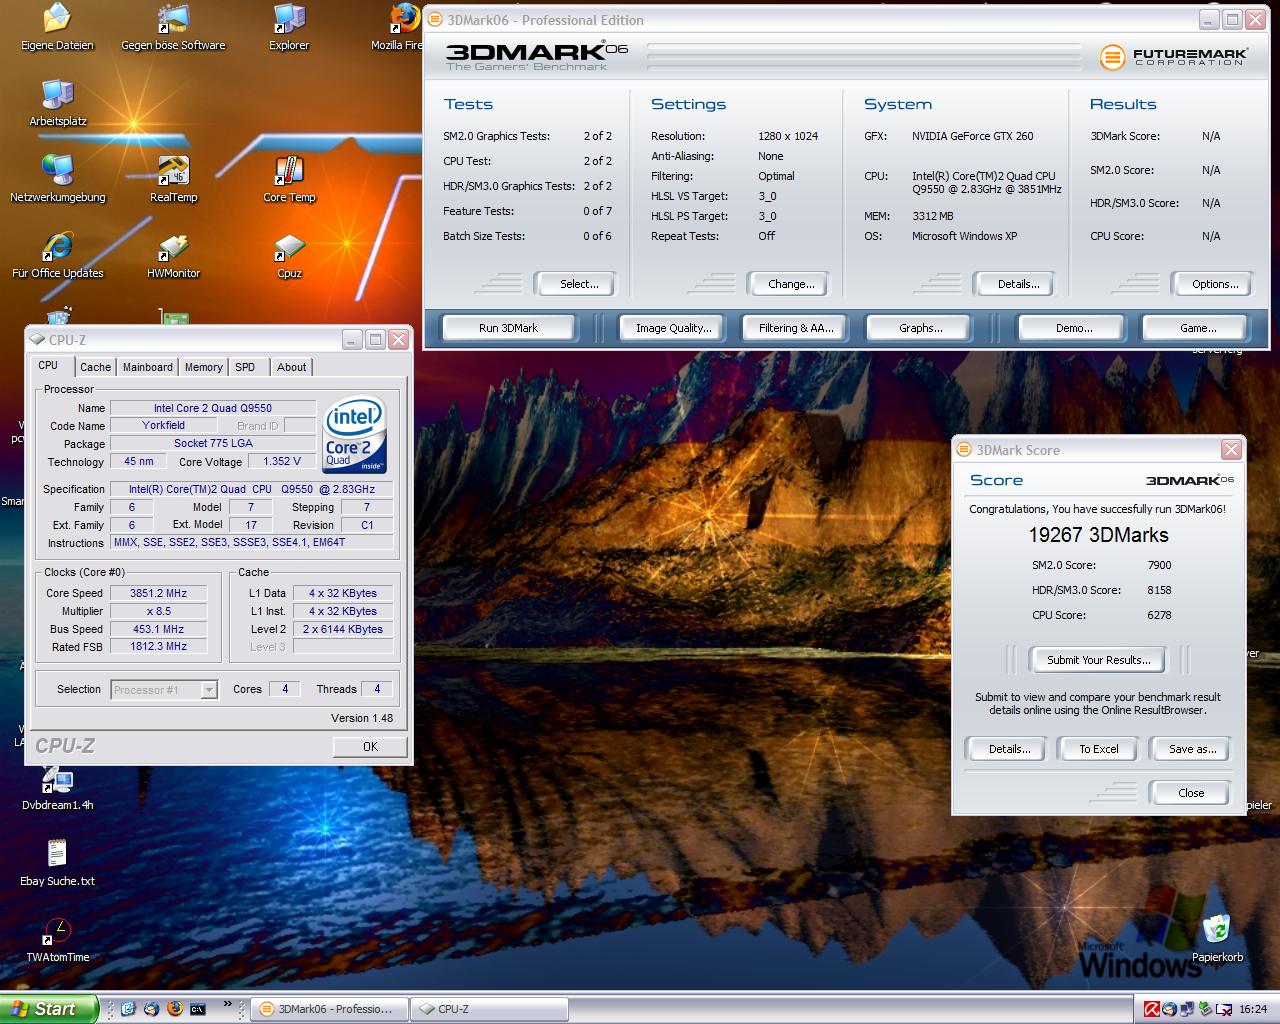The height and width of the screenshot is (1024, 1280).
Task: Click the Core Voltage value 1.352 V
Action: click(282, 461)
